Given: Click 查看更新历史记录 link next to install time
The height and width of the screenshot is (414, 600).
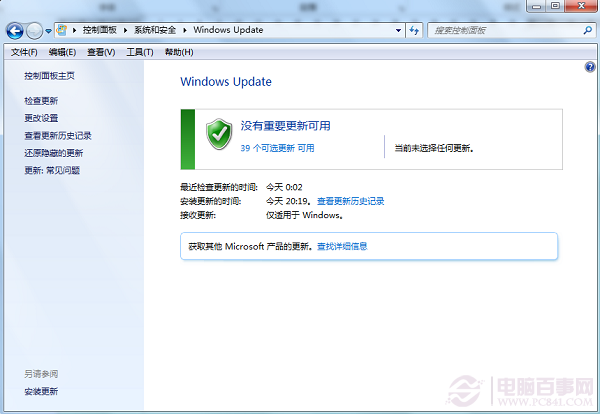Looking at the screenshot, I should point(351,201).
